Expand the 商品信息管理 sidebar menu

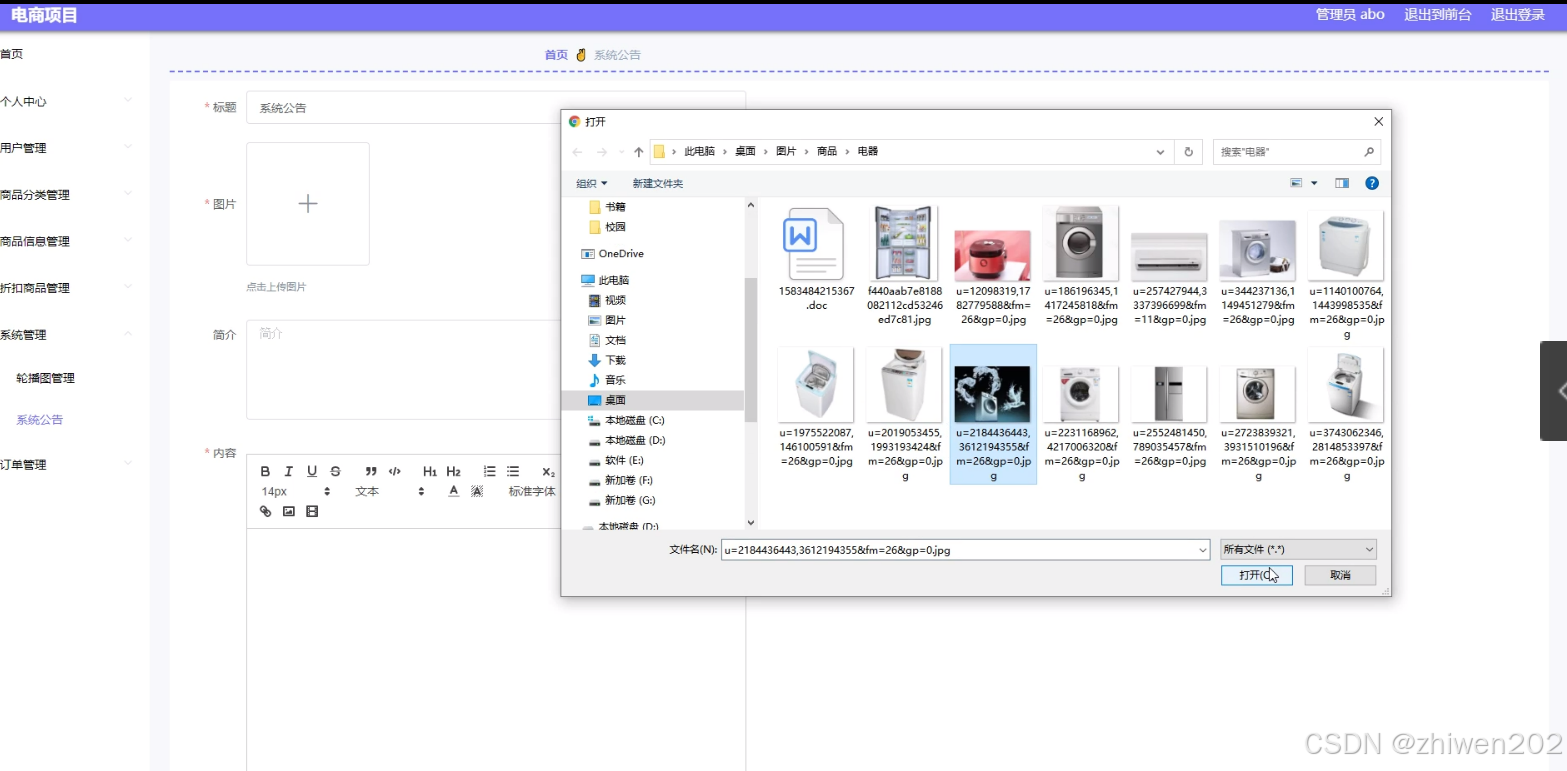pos(67,241)
